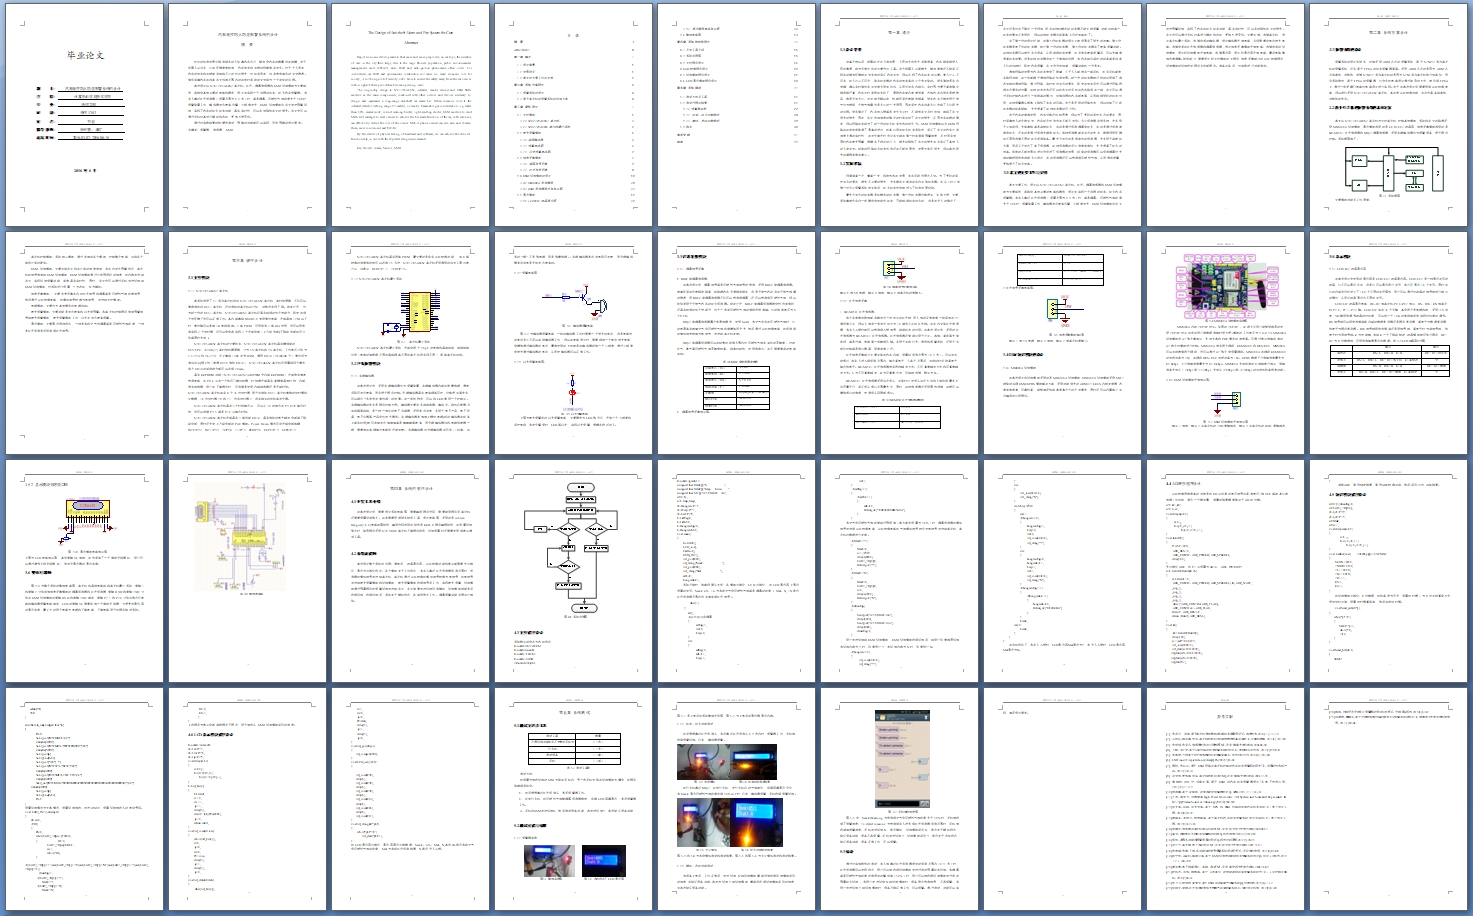Select the nearly blank page in bottom row
The image size is (1473, 916).
tap(1062, 799)
